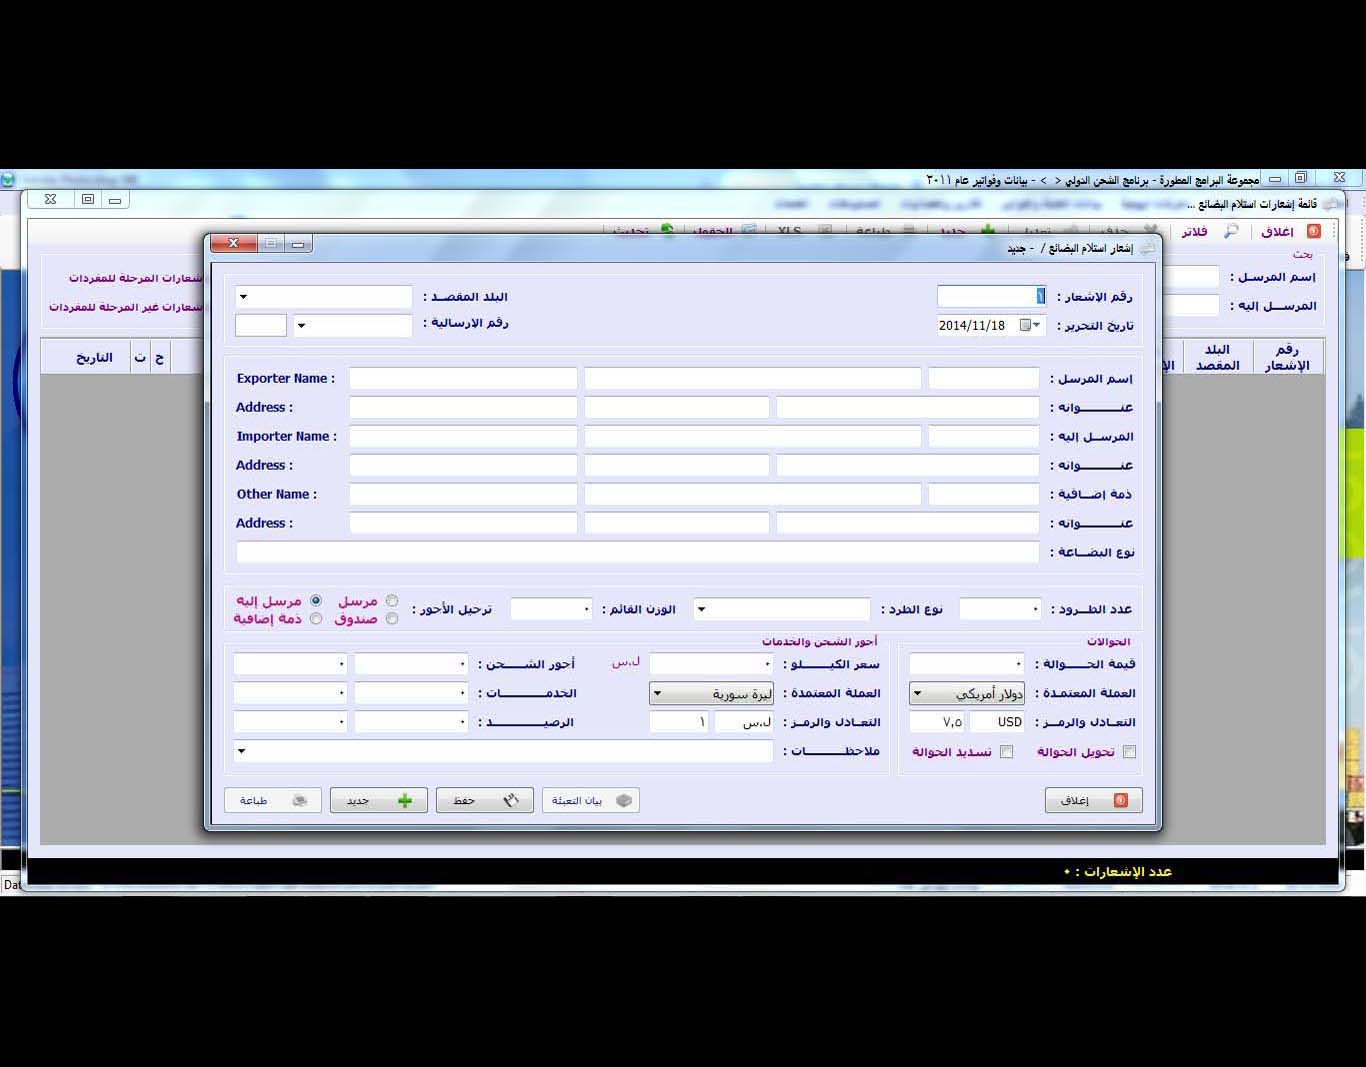1366x1067 pixels.
Task: Open the packing statement (بيان التعبئة)
Action: (x=590, y=800)
